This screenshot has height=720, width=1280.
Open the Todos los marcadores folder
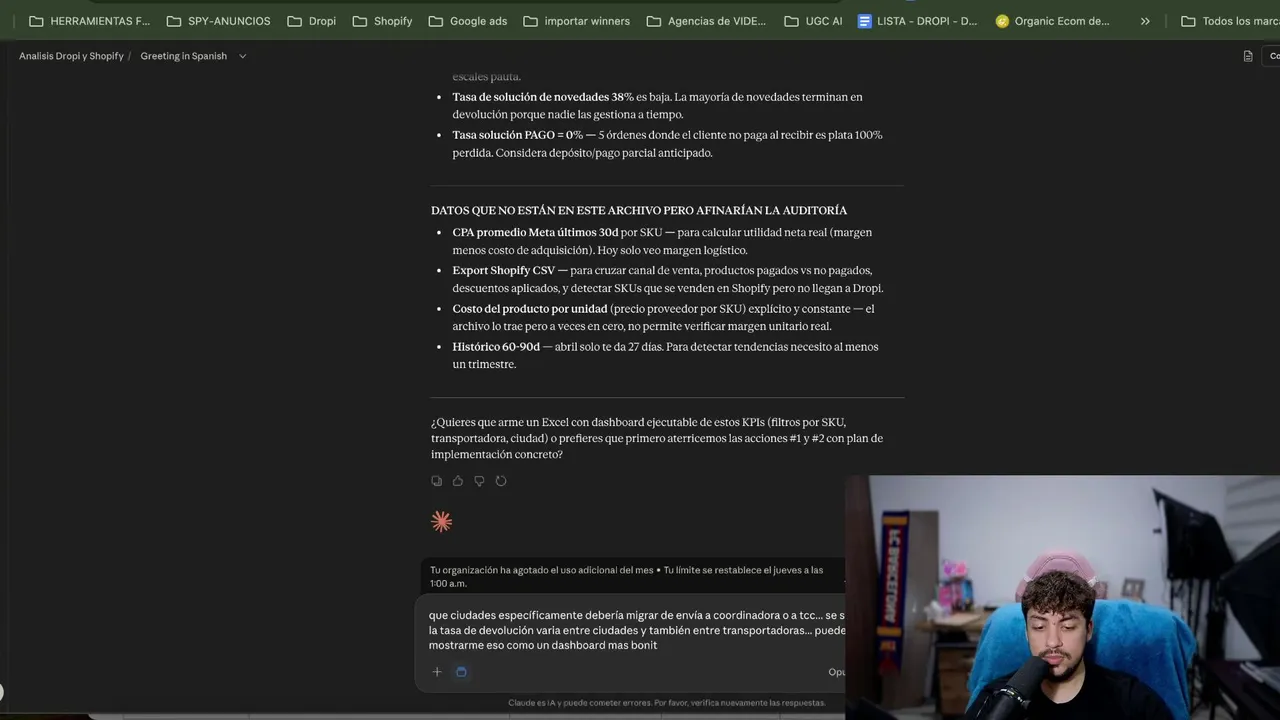tap(1230, 21)
